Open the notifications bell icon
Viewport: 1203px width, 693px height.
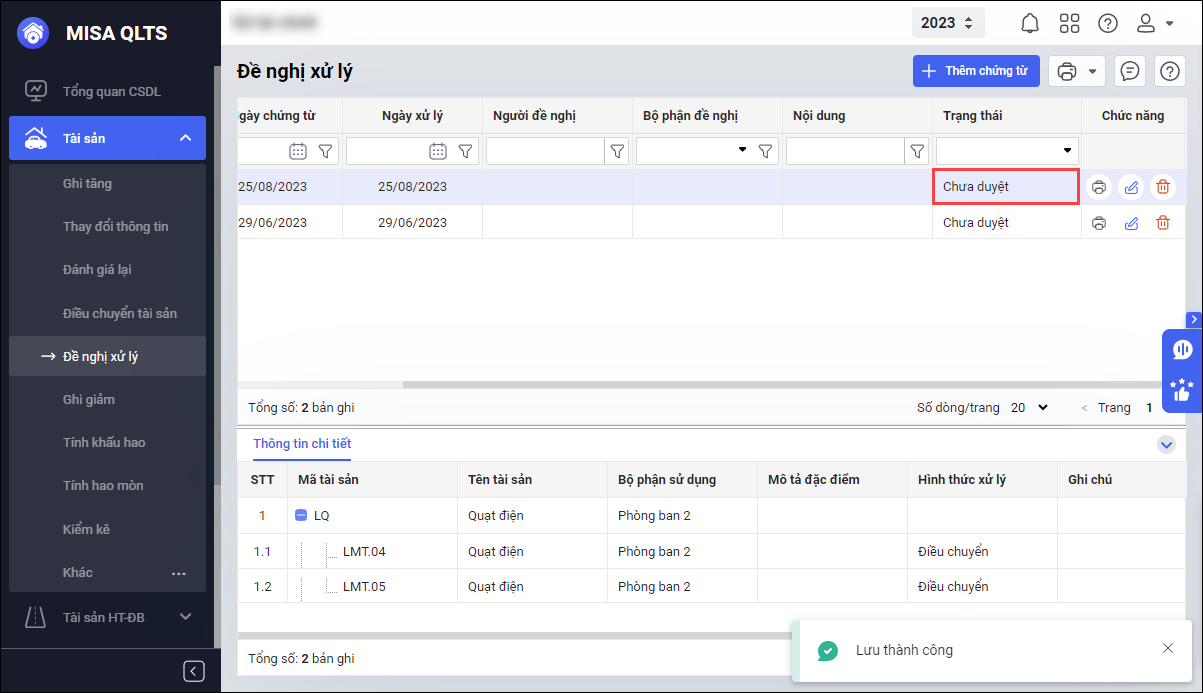pyautogui.click(x=1029, y=23)
